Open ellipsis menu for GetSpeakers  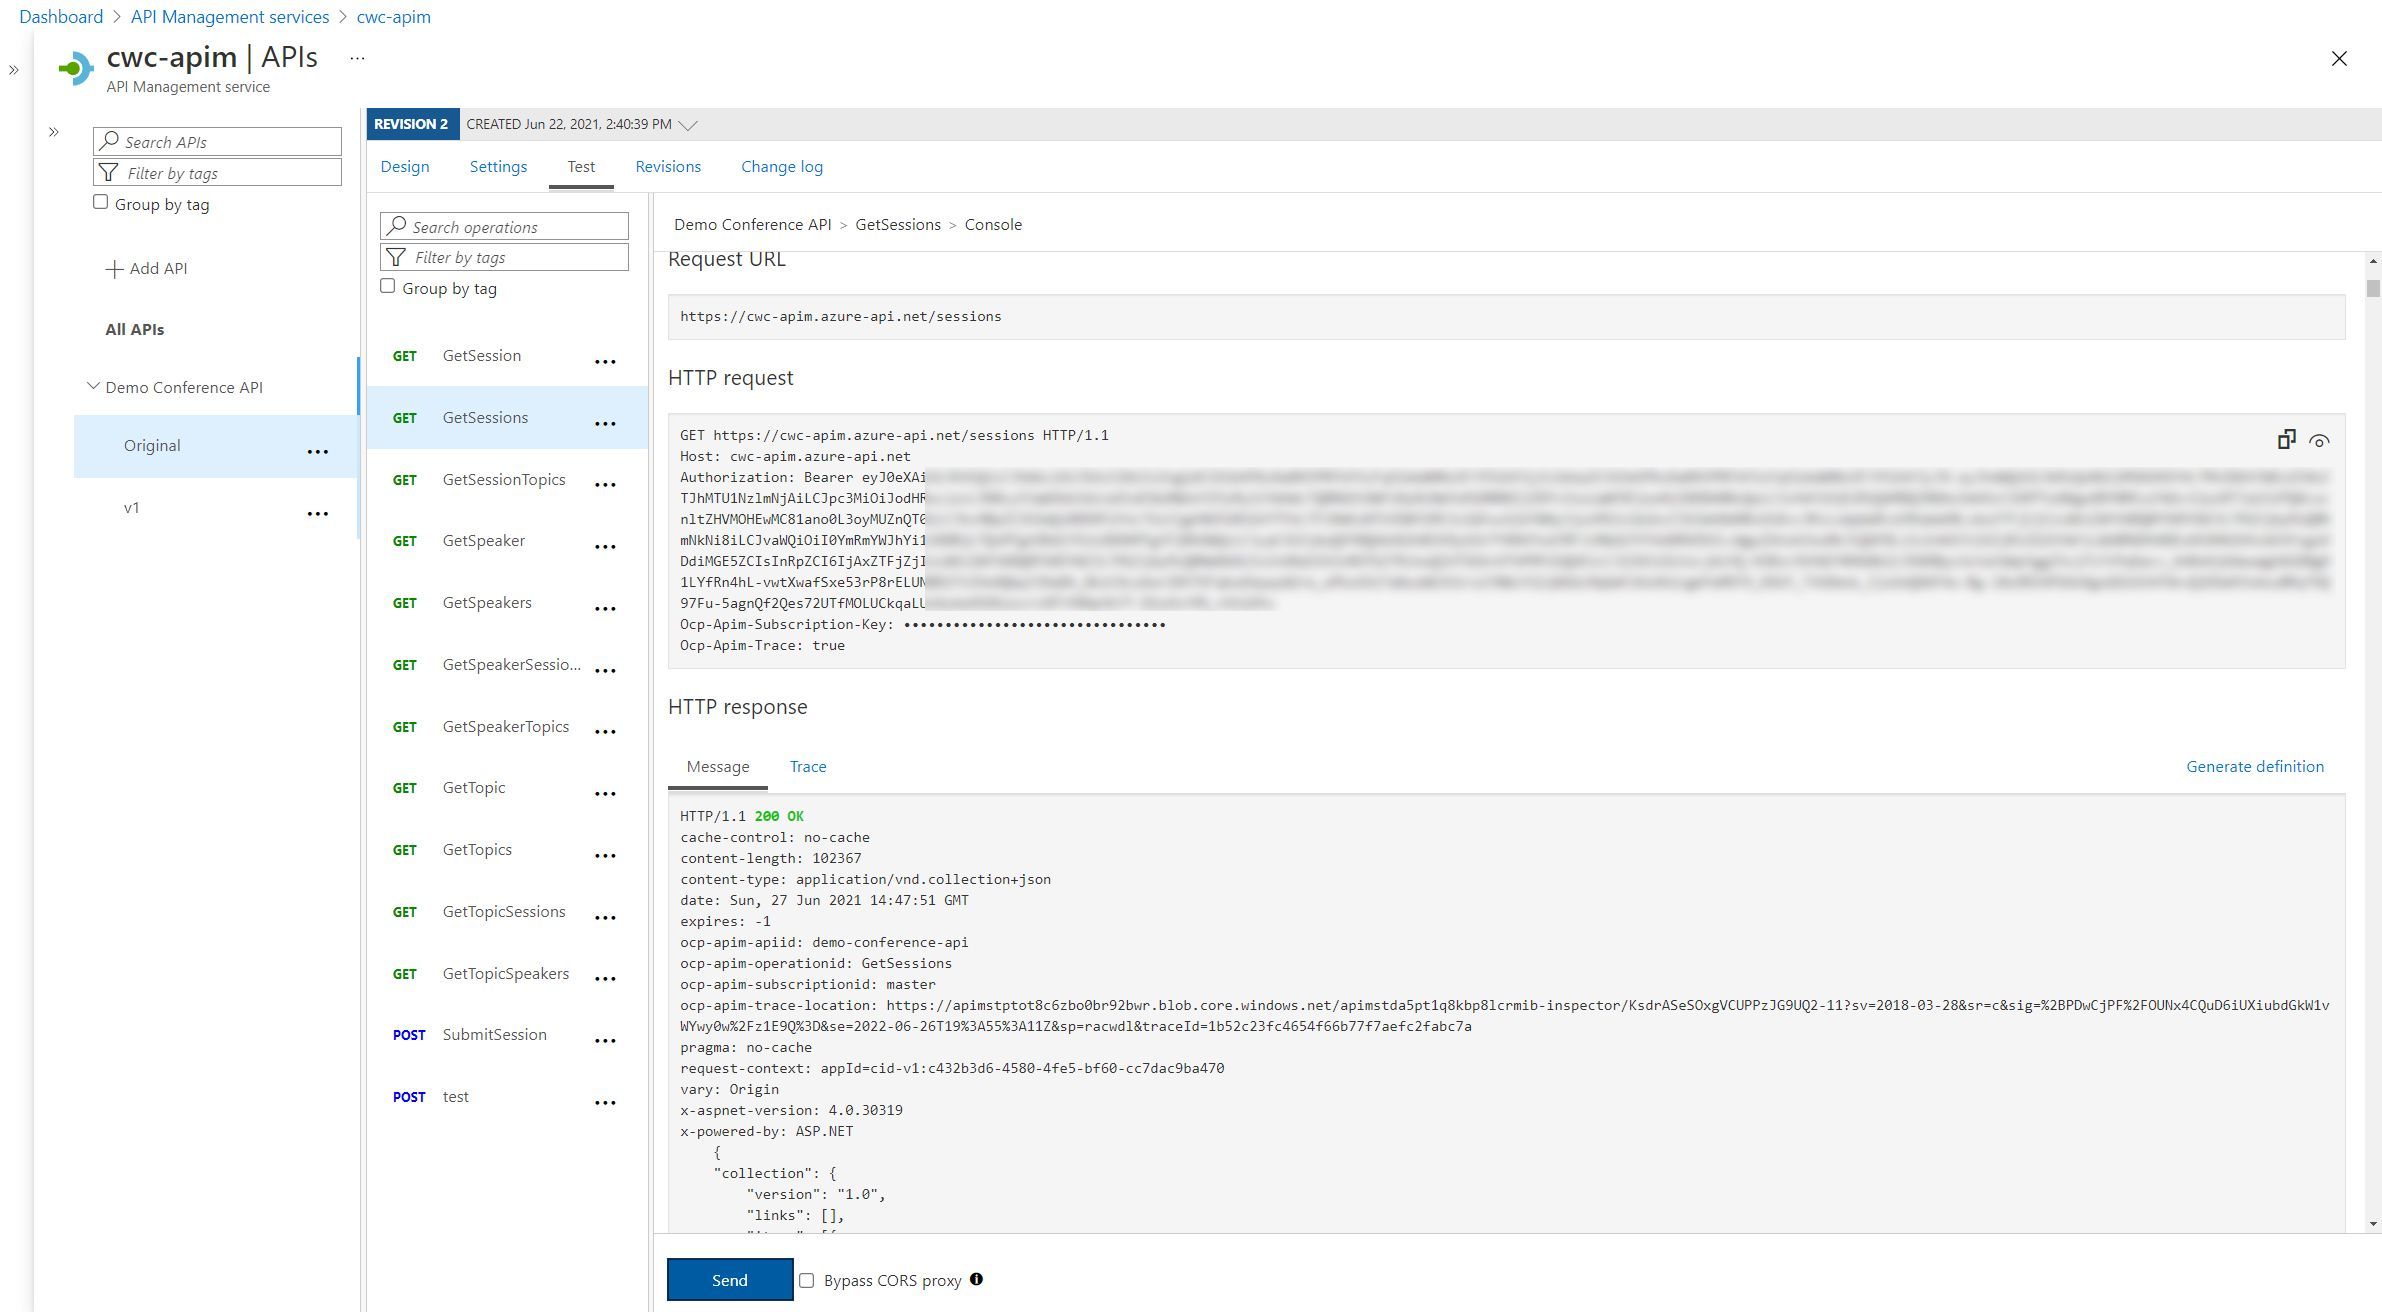tap(605, 609)
